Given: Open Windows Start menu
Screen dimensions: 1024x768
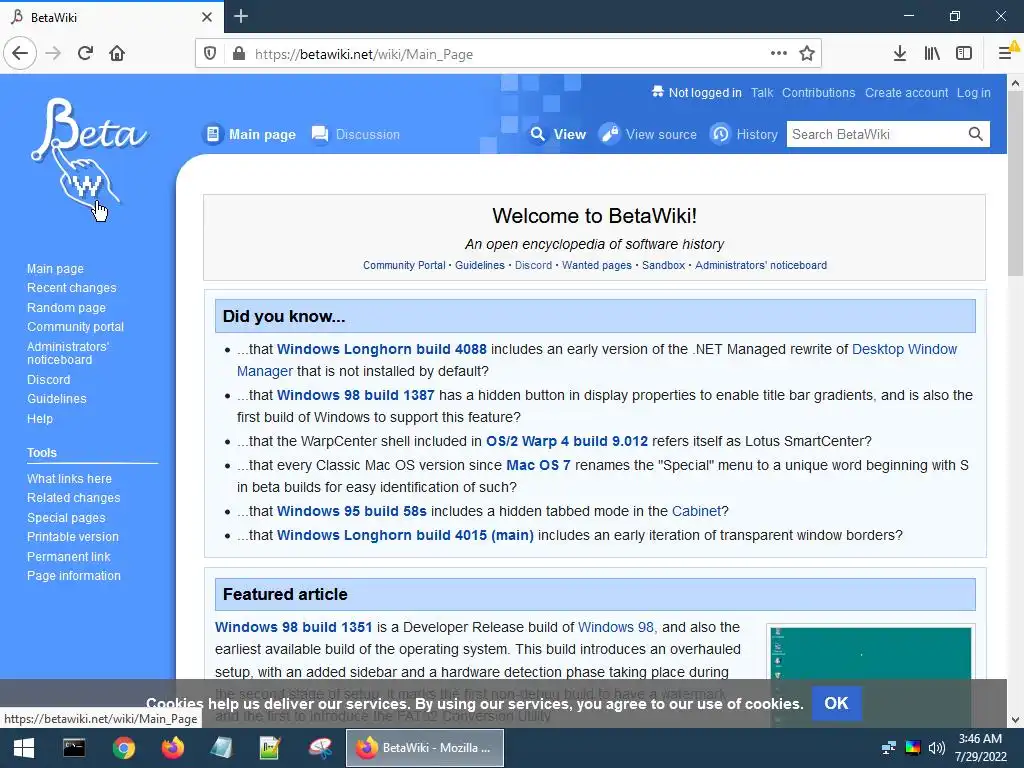Looking at the screenshot, I should pyautogui.click(x=24, y=748).
